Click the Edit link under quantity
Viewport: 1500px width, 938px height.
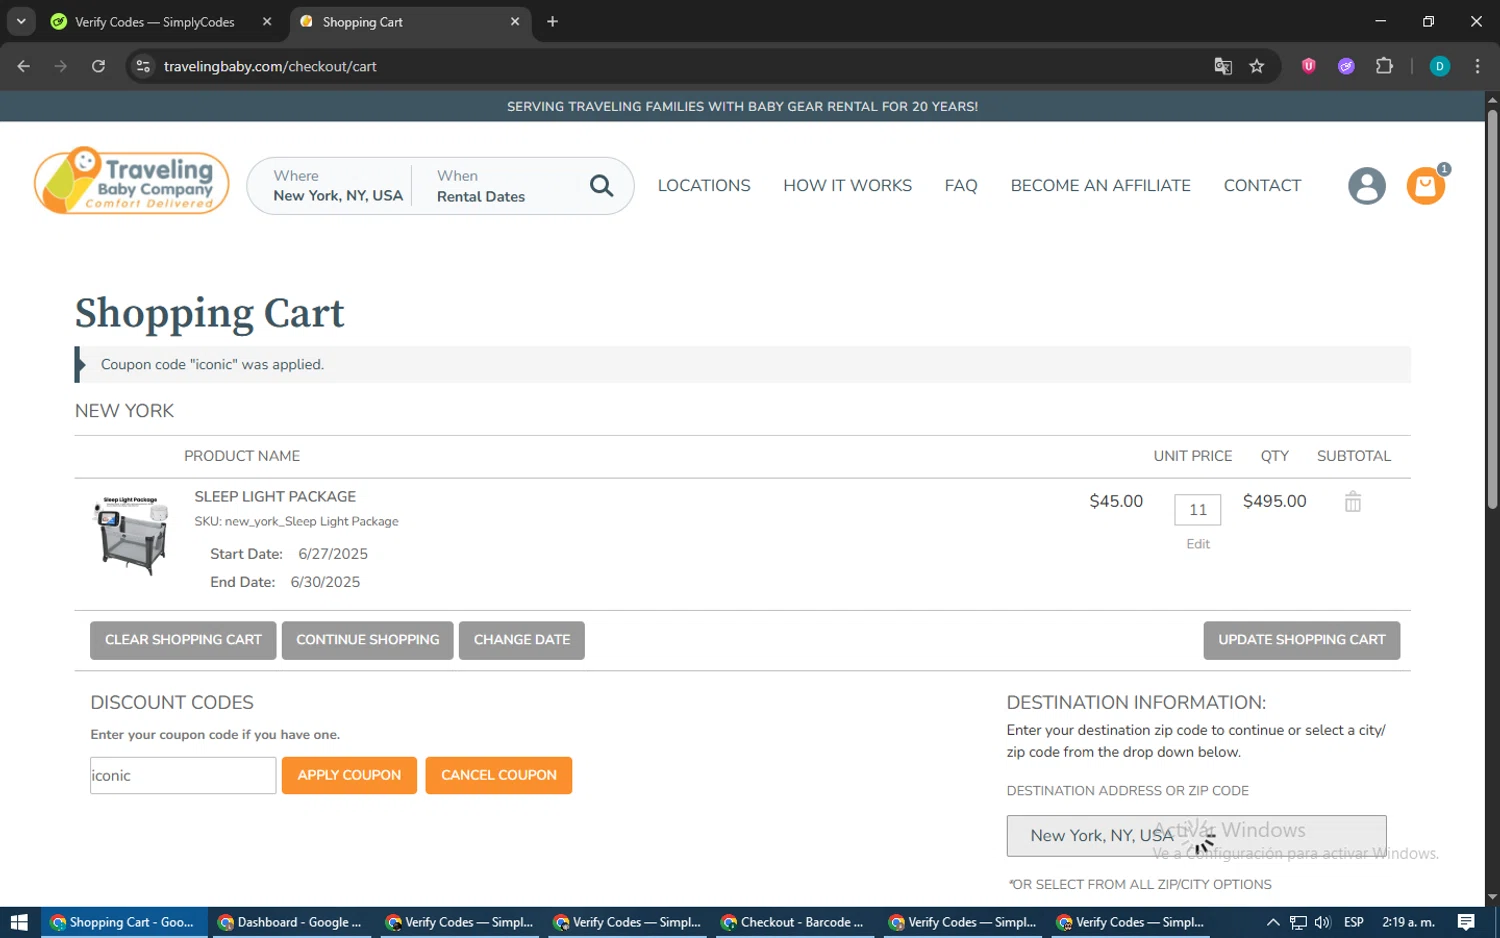[x=1198, y=544]
